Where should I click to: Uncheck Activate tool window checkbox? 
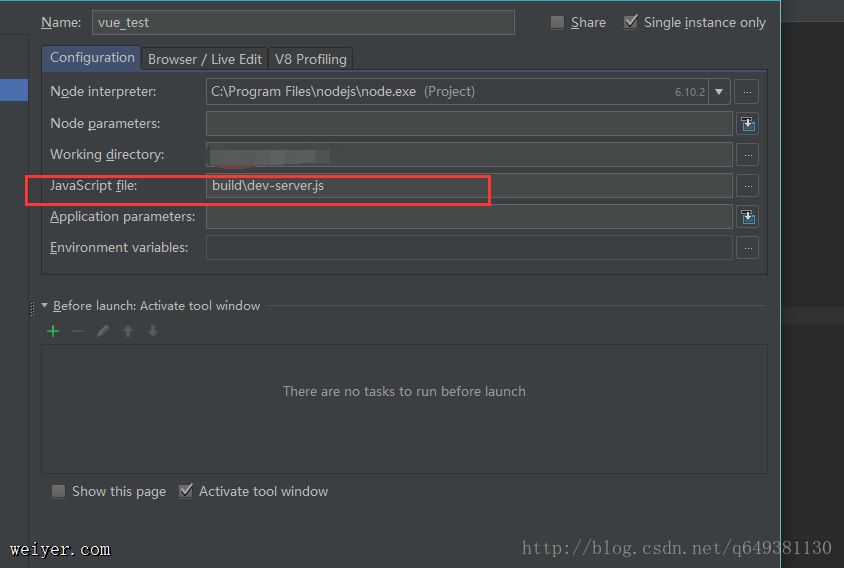click(x=186, y=491)
